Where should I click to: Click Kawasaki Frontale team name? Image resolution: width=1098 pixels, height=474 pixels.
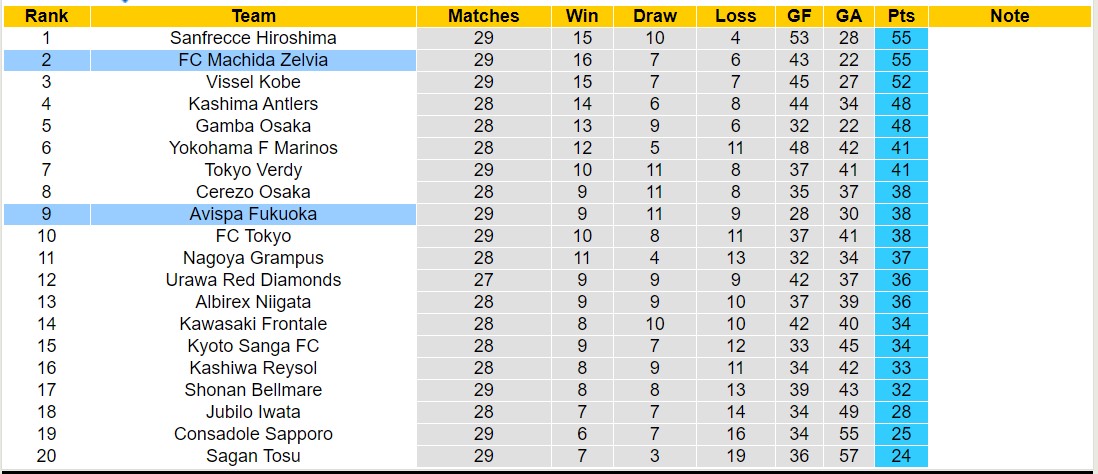coord(253,324)
